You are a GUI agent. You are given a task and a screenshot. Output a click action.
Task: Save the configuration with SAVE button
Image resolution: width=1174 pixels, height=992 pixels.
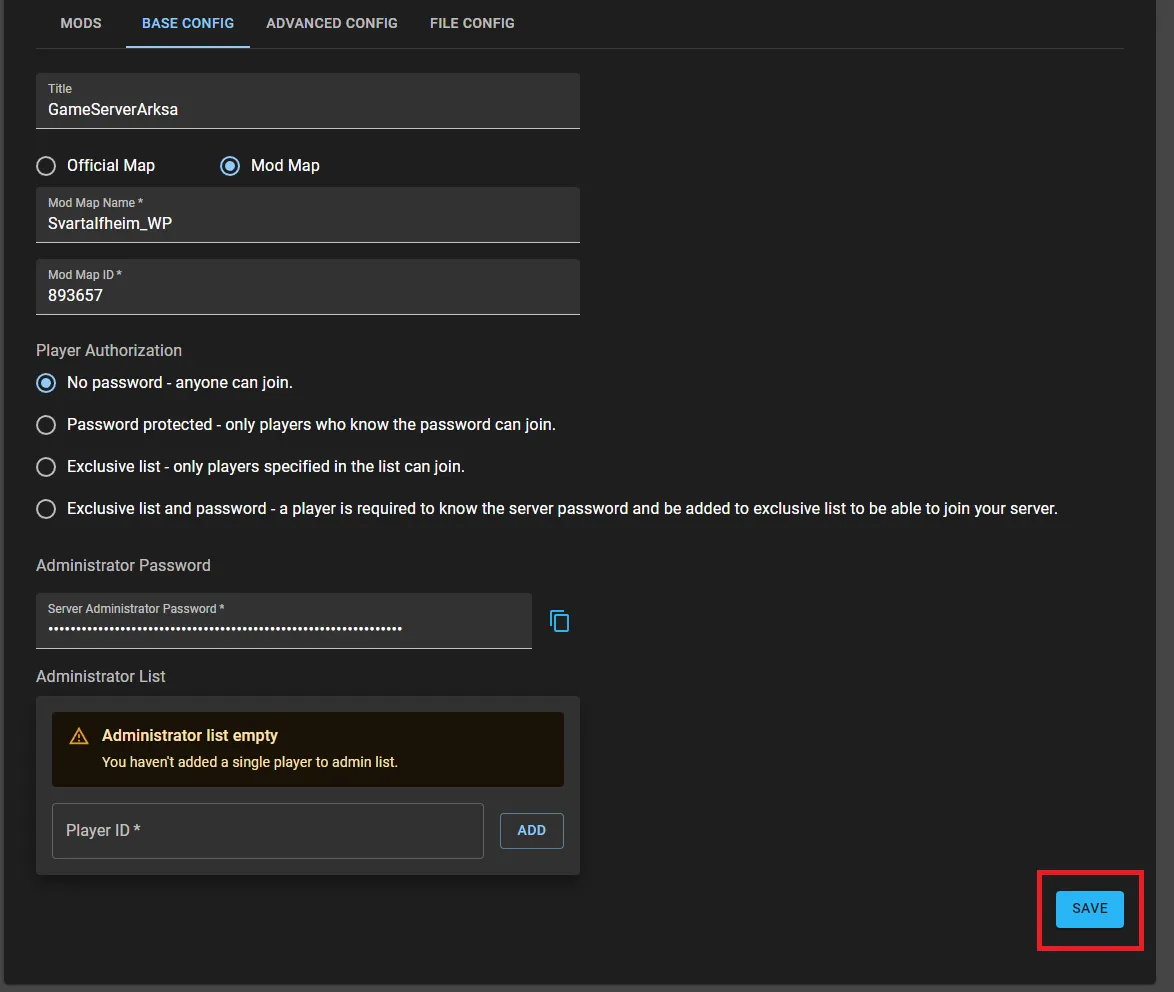point(1089,909)
